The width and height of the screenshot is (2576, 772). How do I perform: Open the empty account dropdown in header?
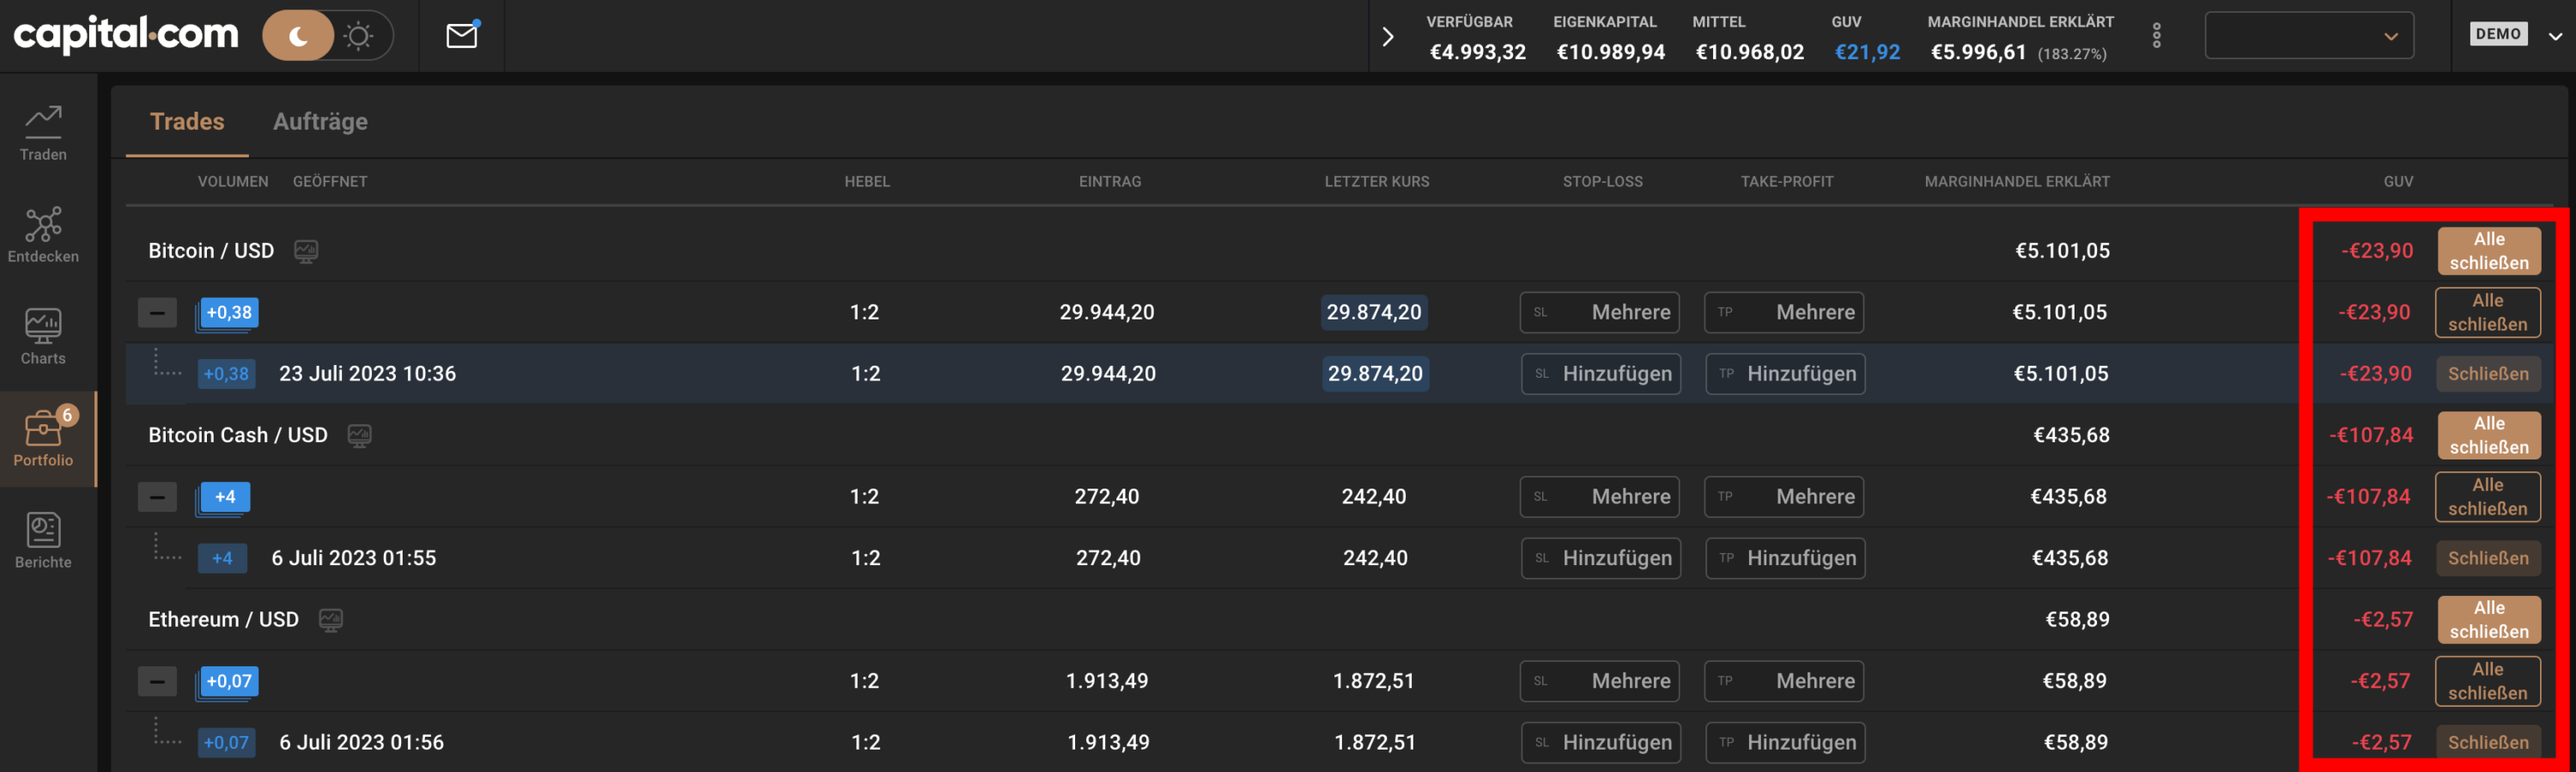(2309, 36)
